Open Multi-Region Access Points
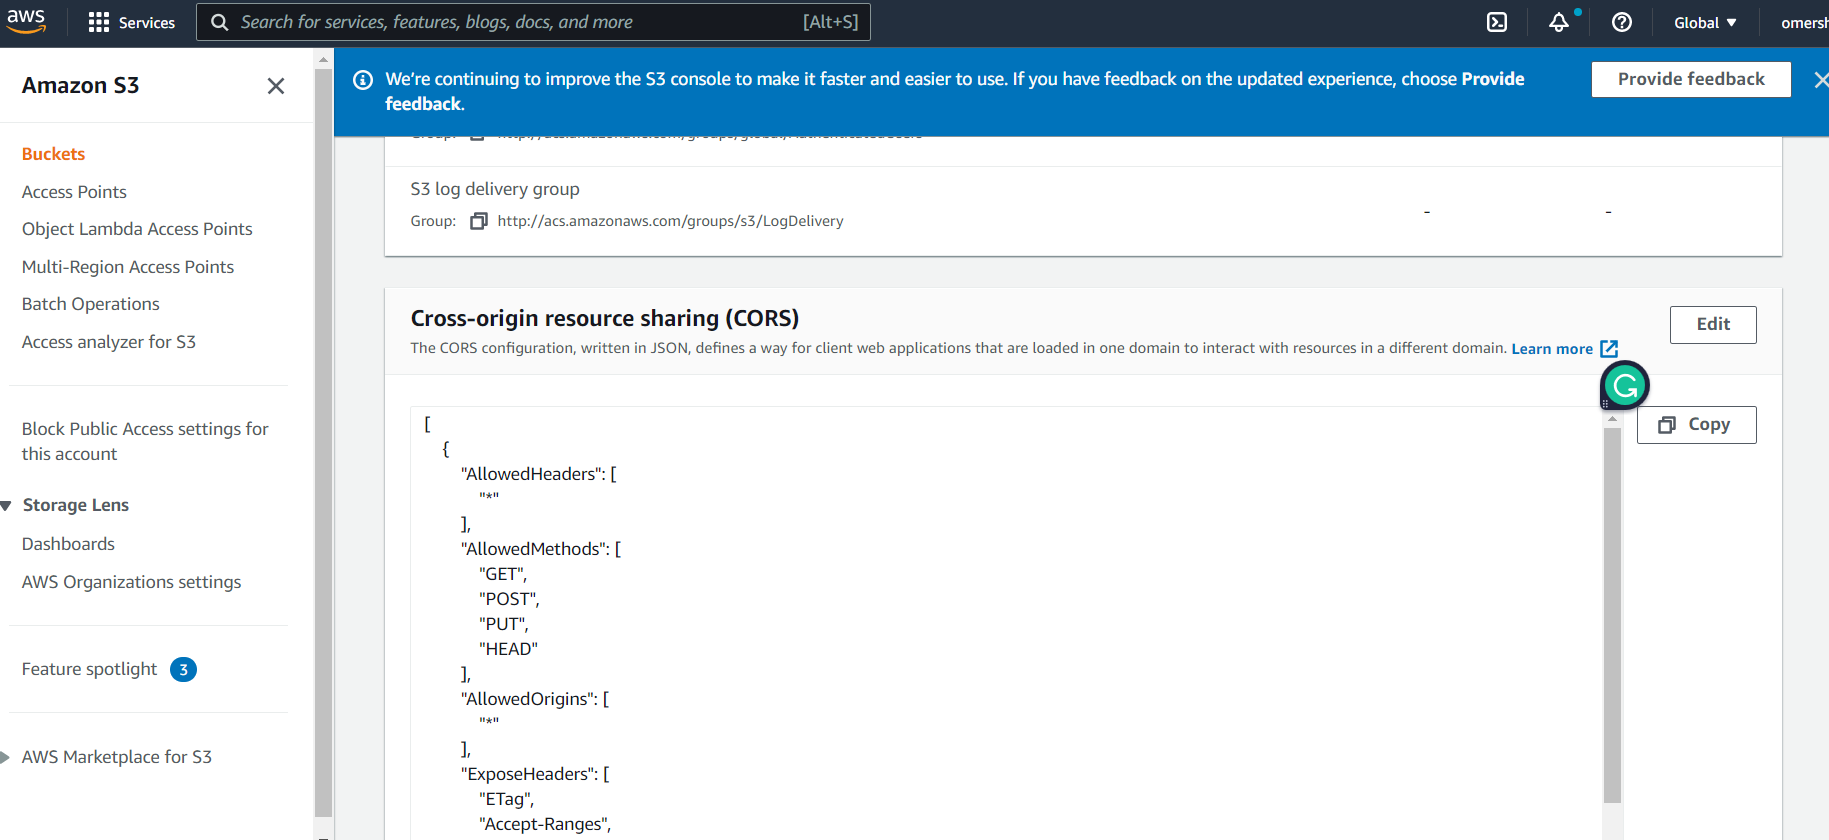 [x=128, y=267]
